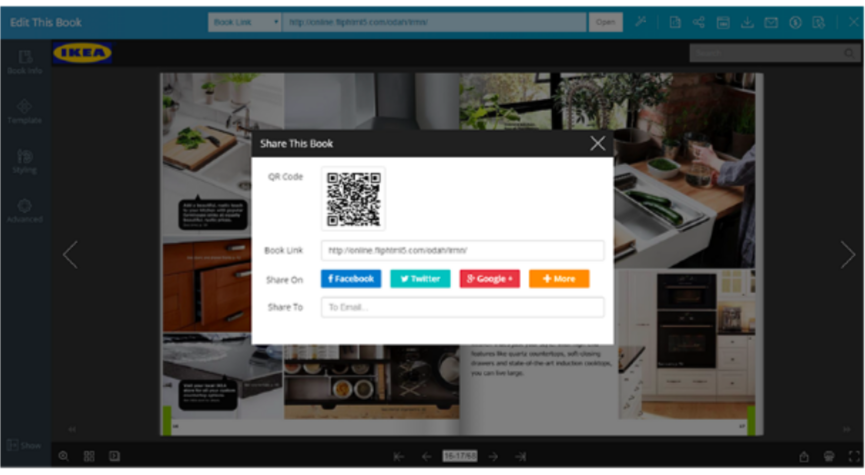
Task: Toggle fullscreen mode icon
Action: (854, 456)
